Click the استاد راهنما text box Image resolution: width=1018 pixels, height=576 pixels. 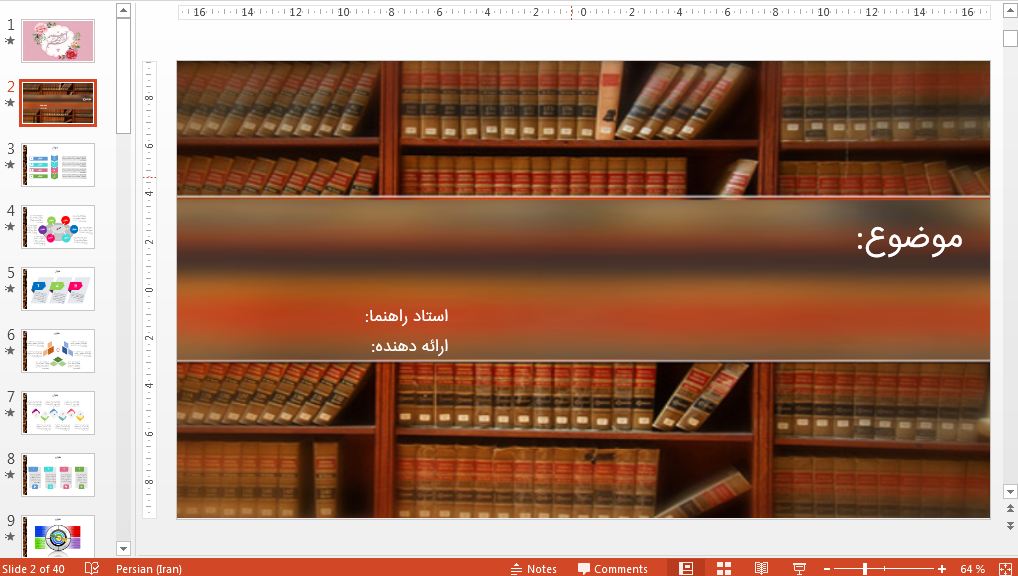[x=406, y=314]
